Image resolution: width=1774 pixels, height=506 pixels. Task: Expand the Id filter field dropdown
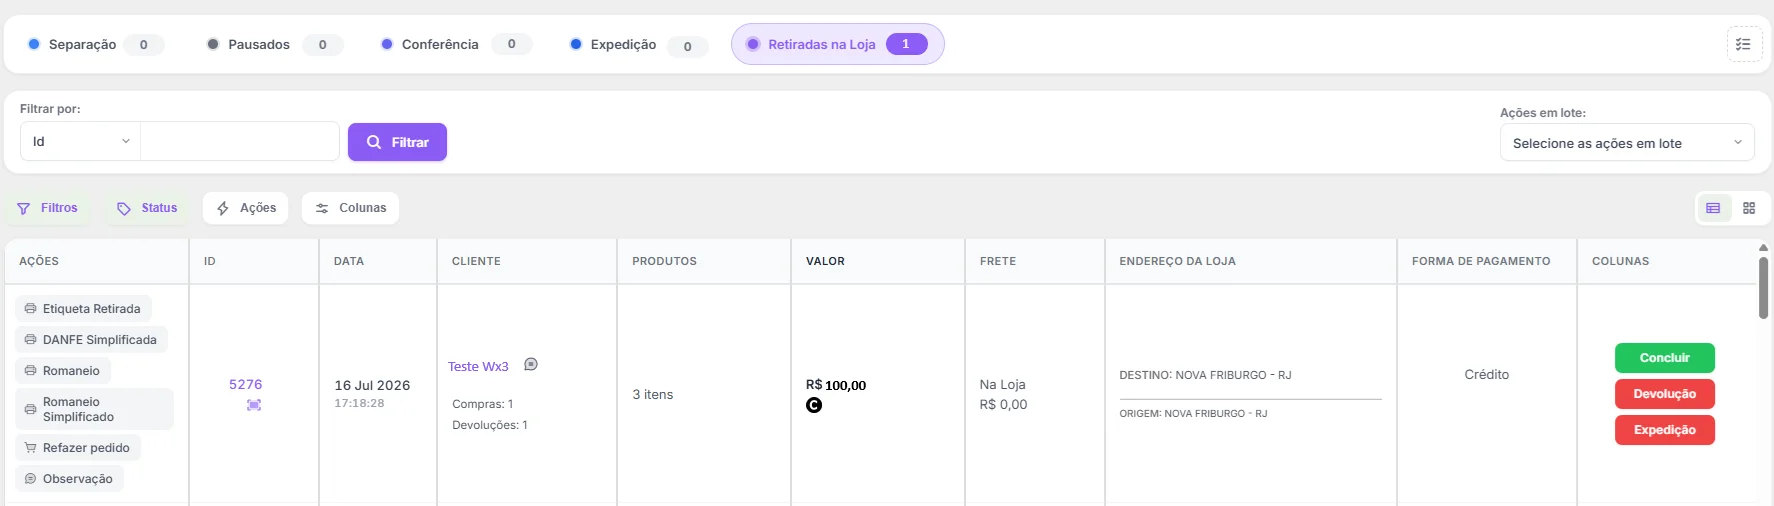click(81, 141)
